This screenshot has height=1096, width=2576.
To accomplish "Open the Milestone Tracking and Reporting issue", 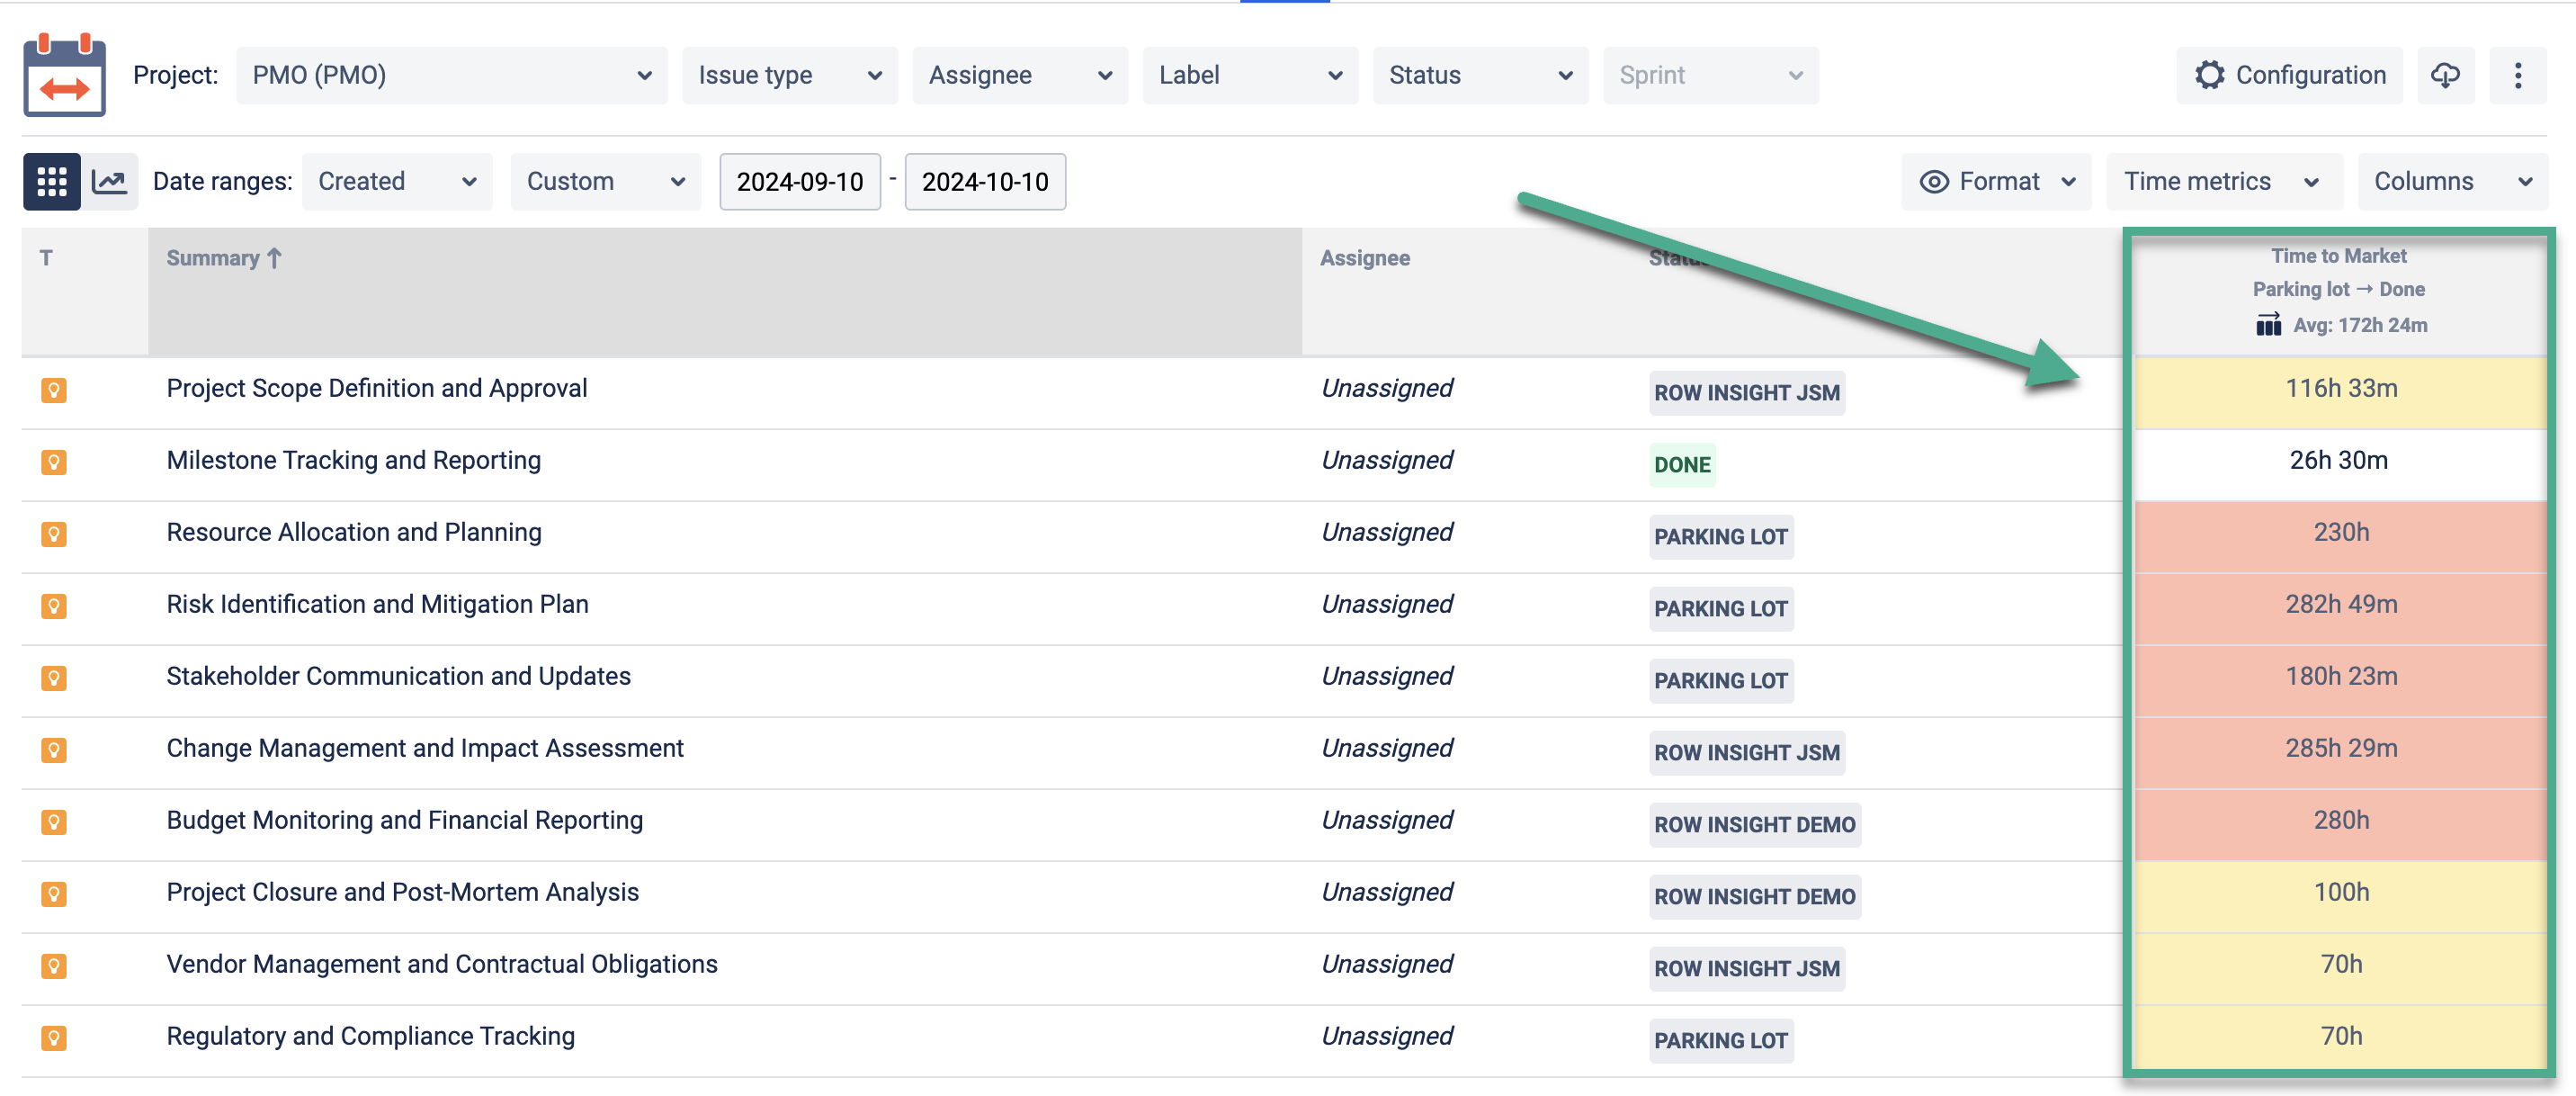I will 353,460.
